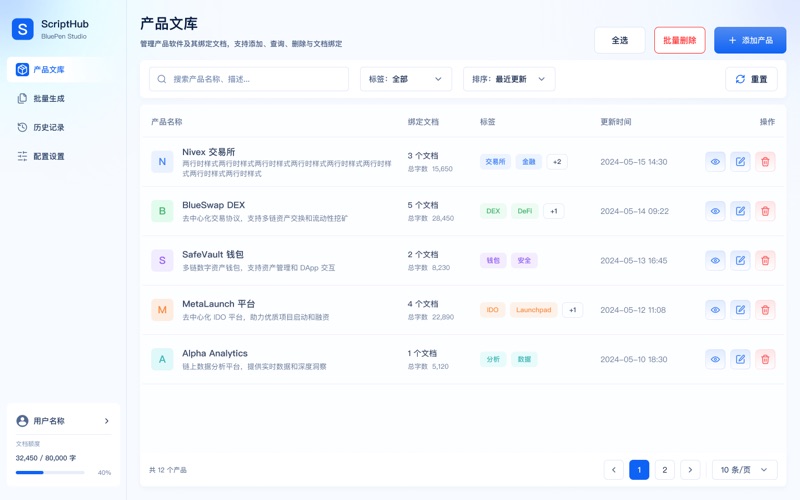
Task: Click the orange IDO tag chip
Action: (x=492, y=310)
